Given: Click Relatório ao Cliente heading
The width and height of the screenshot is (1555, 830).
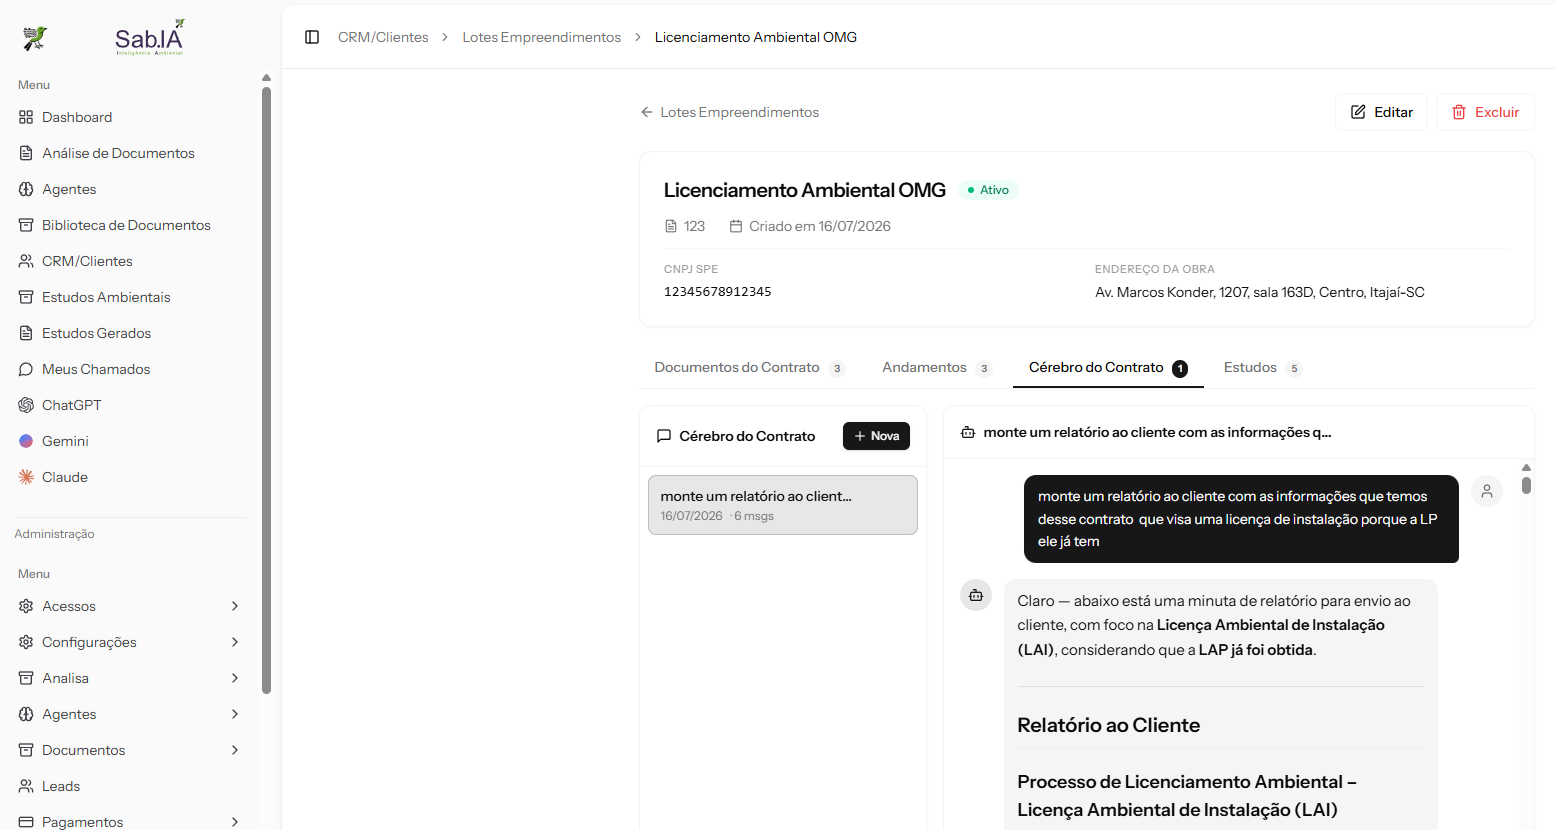Looking at the screenshot, I should pyautogui.click(x=1108, y=725).
